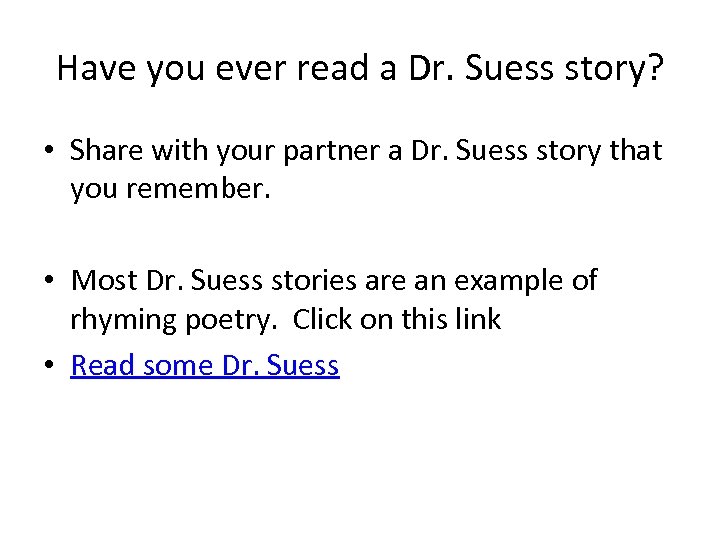Click the bullet point before the hyperlink

pyautogui.click(x=48, y=367)
